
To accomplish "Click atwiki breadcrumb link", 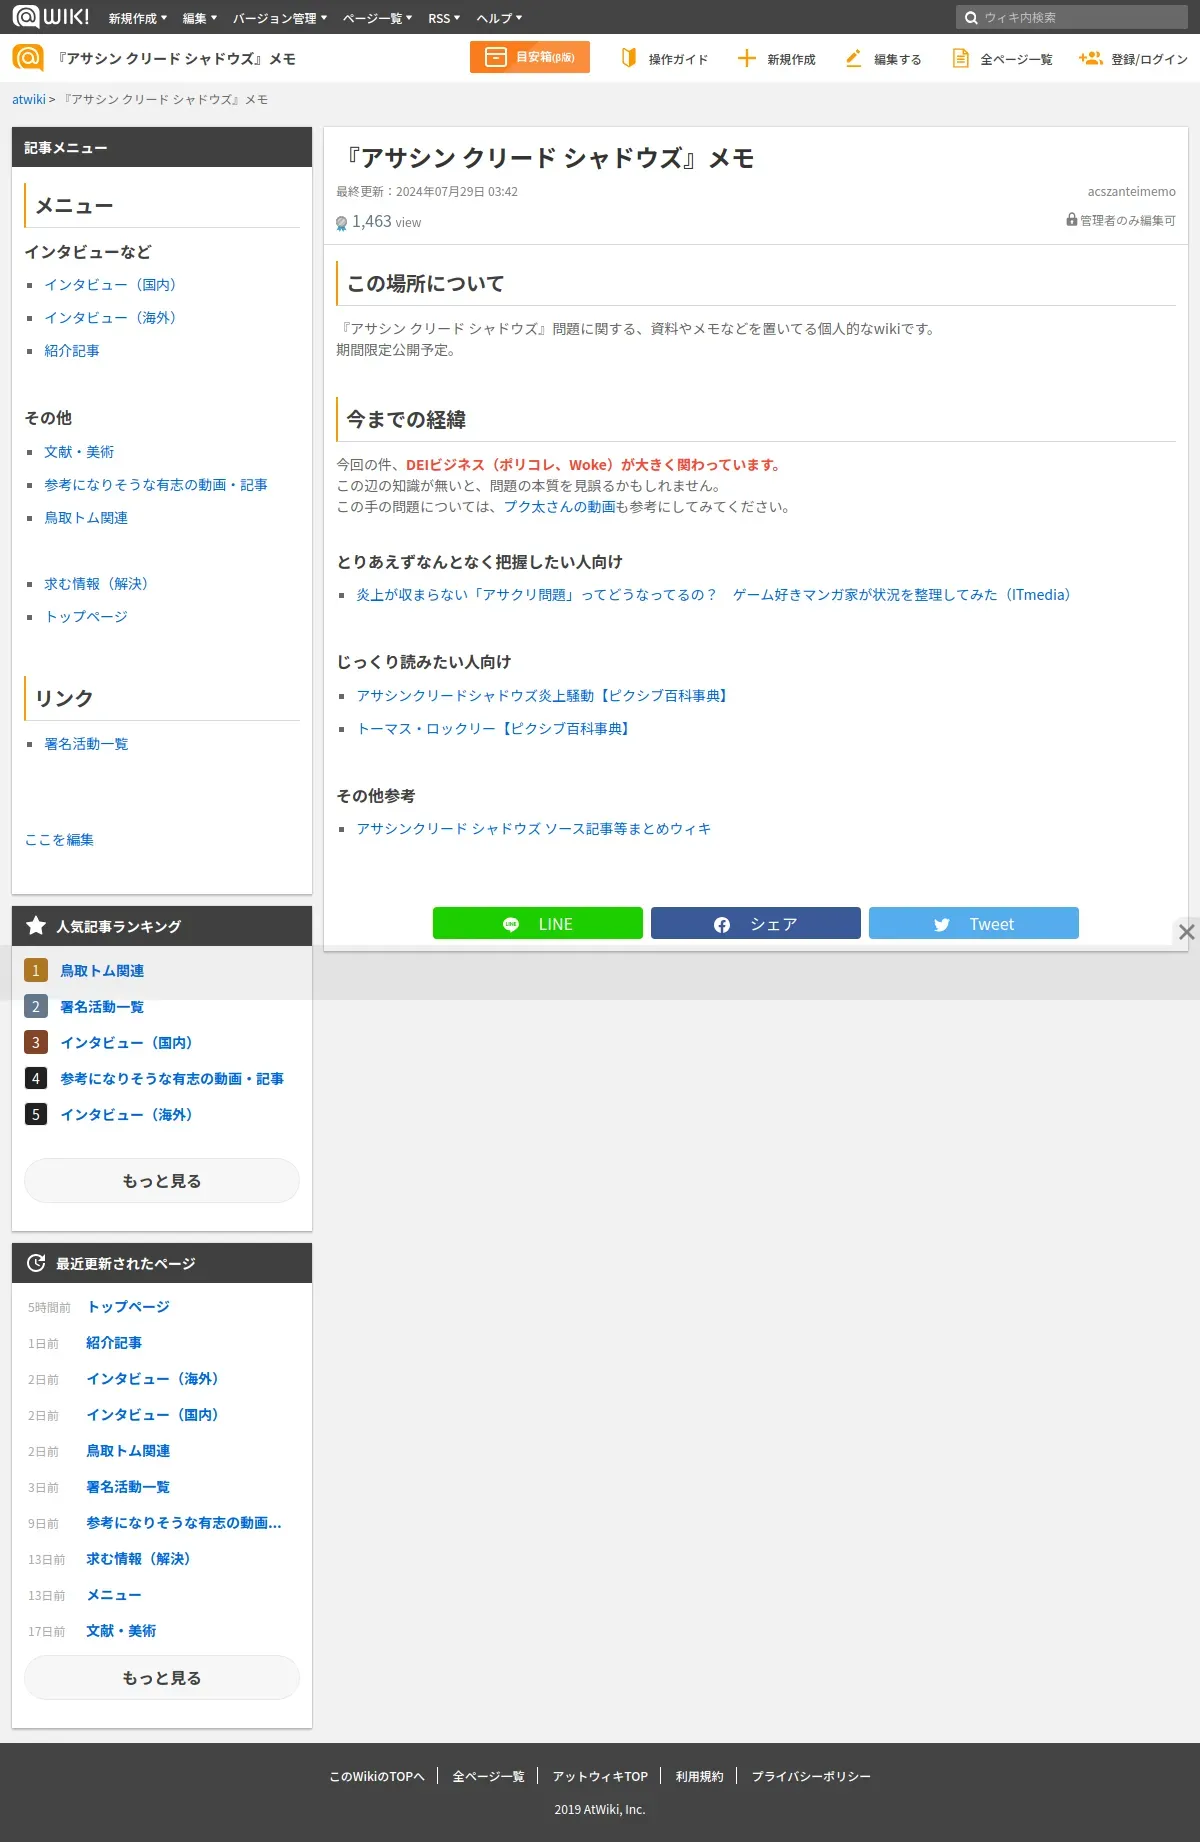I will [29, 99].
